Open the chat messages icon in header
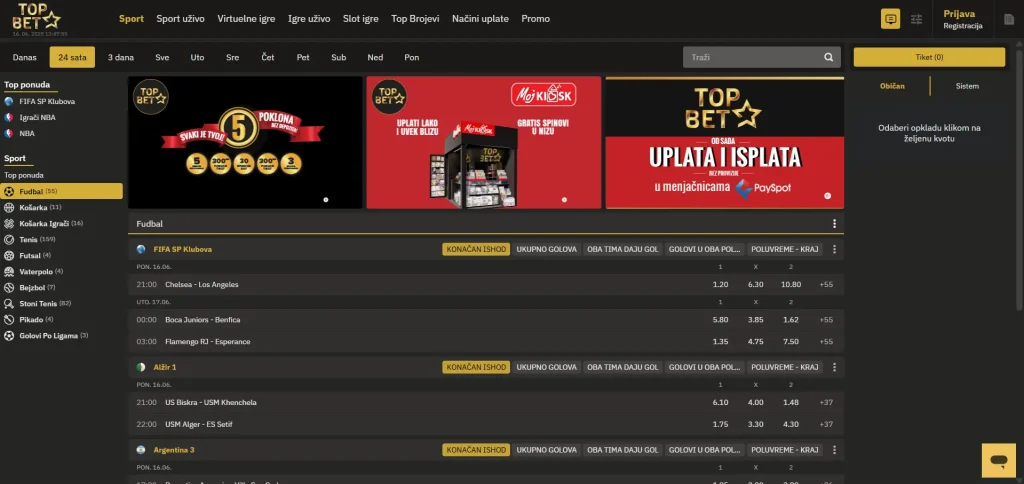1024x484 pixels. (x=890, y=19)
